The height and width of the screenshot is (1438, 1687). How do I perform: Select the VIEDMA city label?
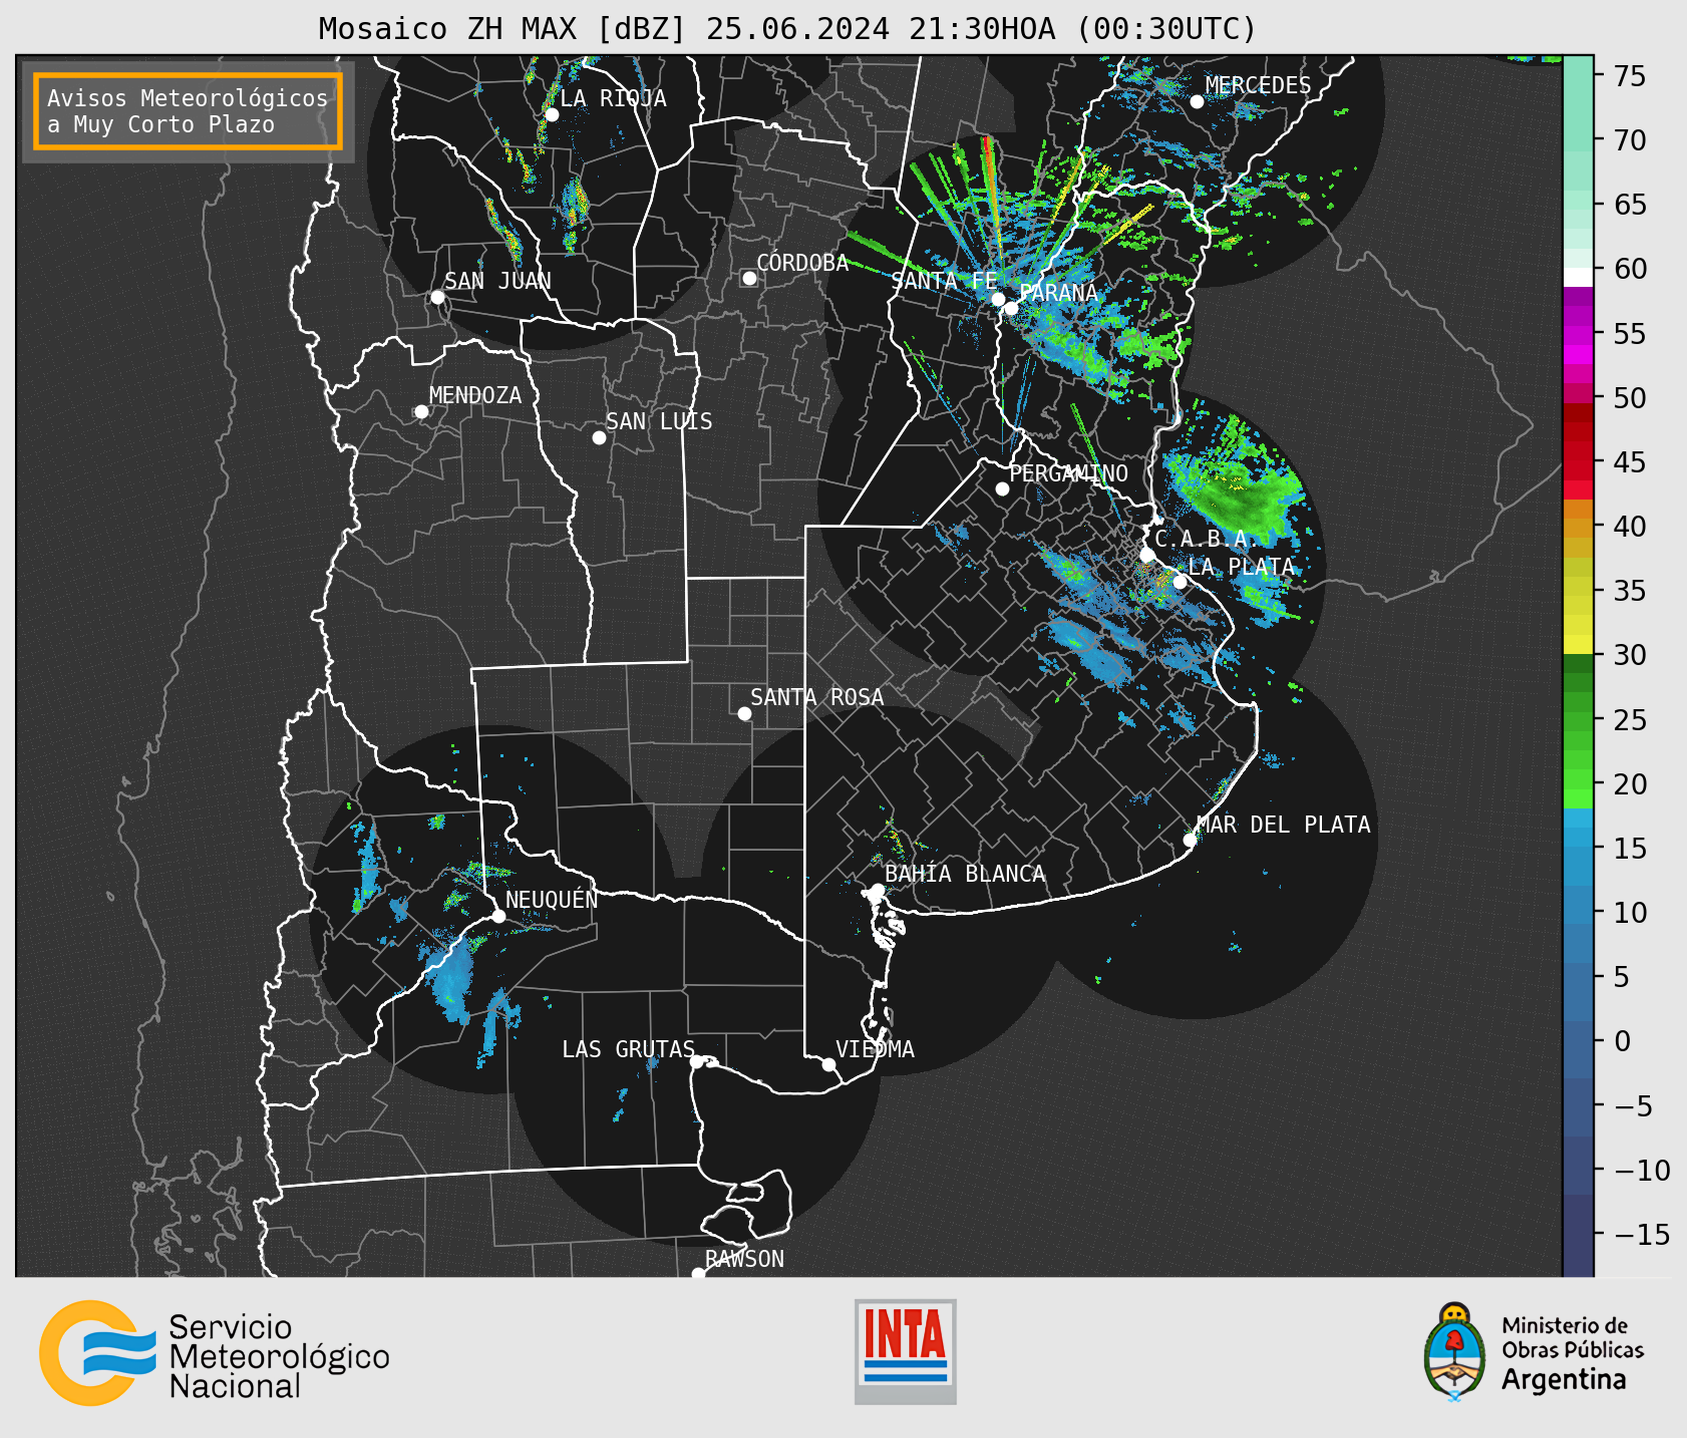click(875, 1049)
